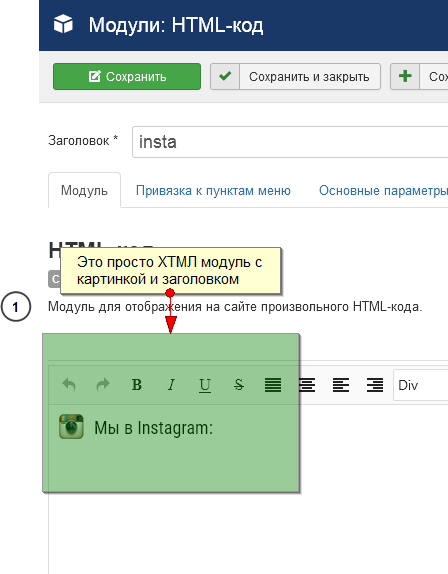Click the checkmark icon on Сохранить и закрыть

(x=225, y=77)
